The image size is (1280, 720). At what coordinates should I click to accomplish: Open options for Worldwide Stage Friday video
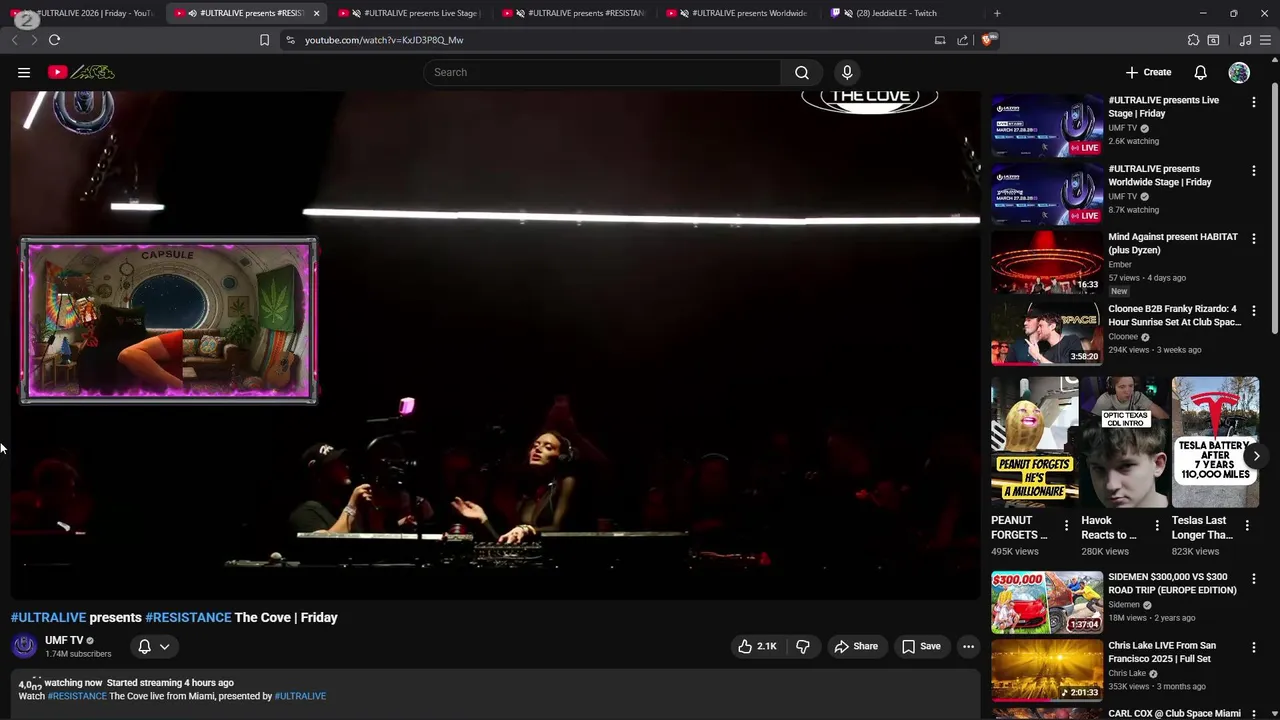pyautogui.click(x=1253, y=171)
